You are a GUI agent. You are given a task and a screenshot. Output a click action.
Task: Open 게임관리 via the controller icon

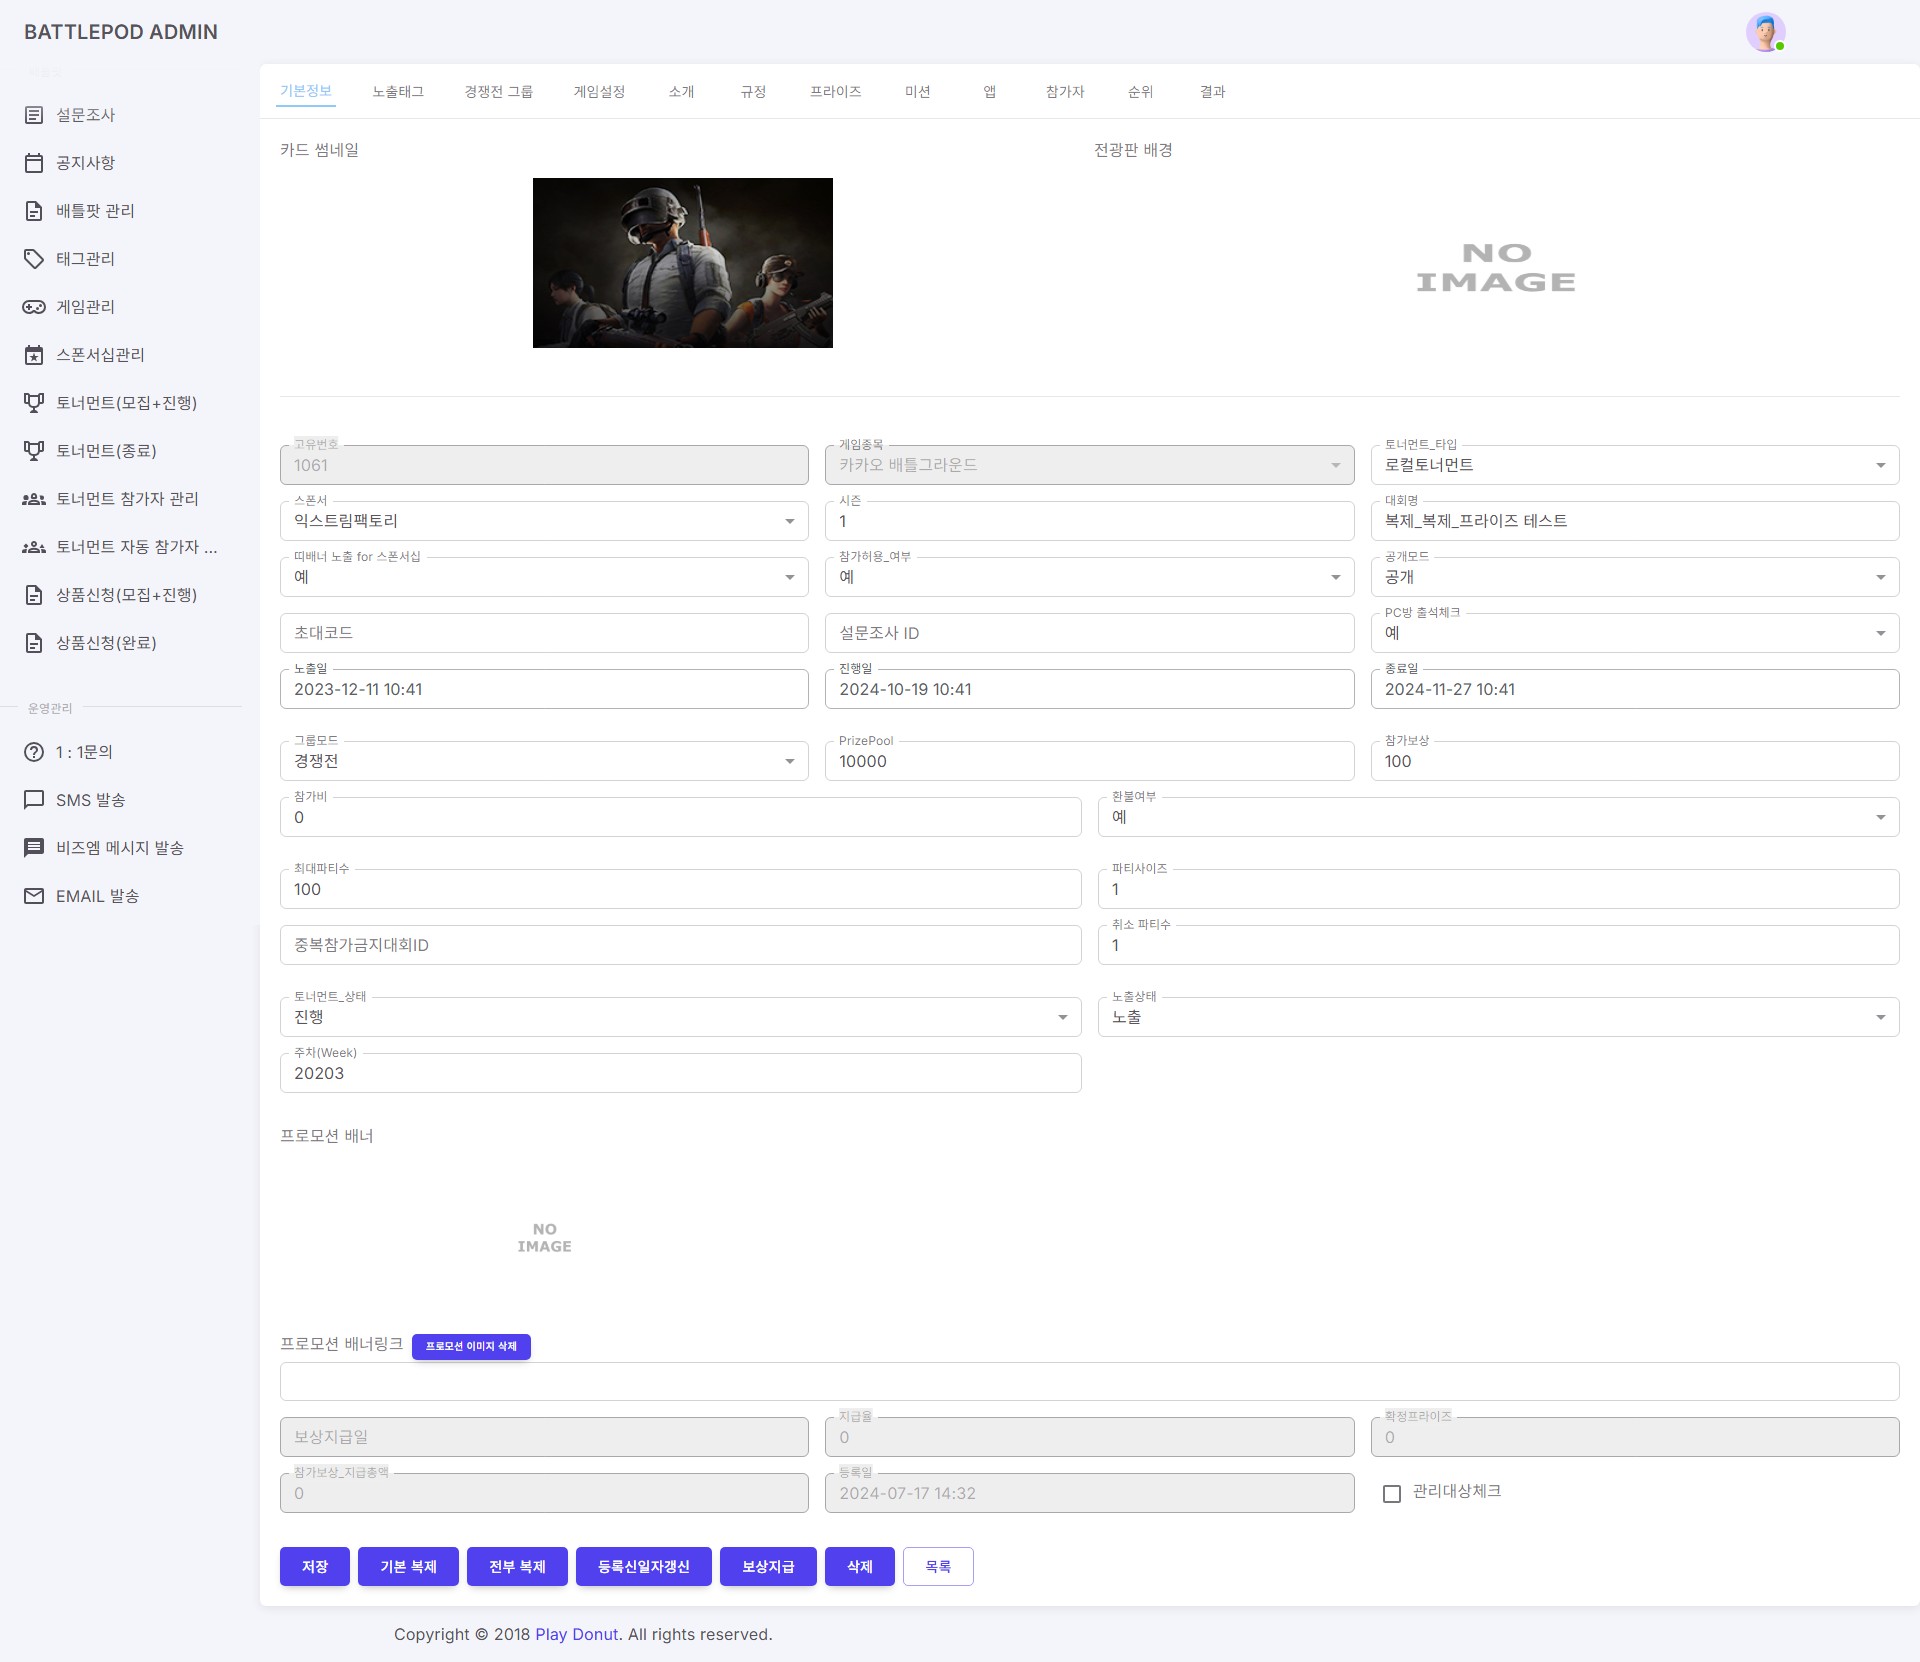[35, 307]
